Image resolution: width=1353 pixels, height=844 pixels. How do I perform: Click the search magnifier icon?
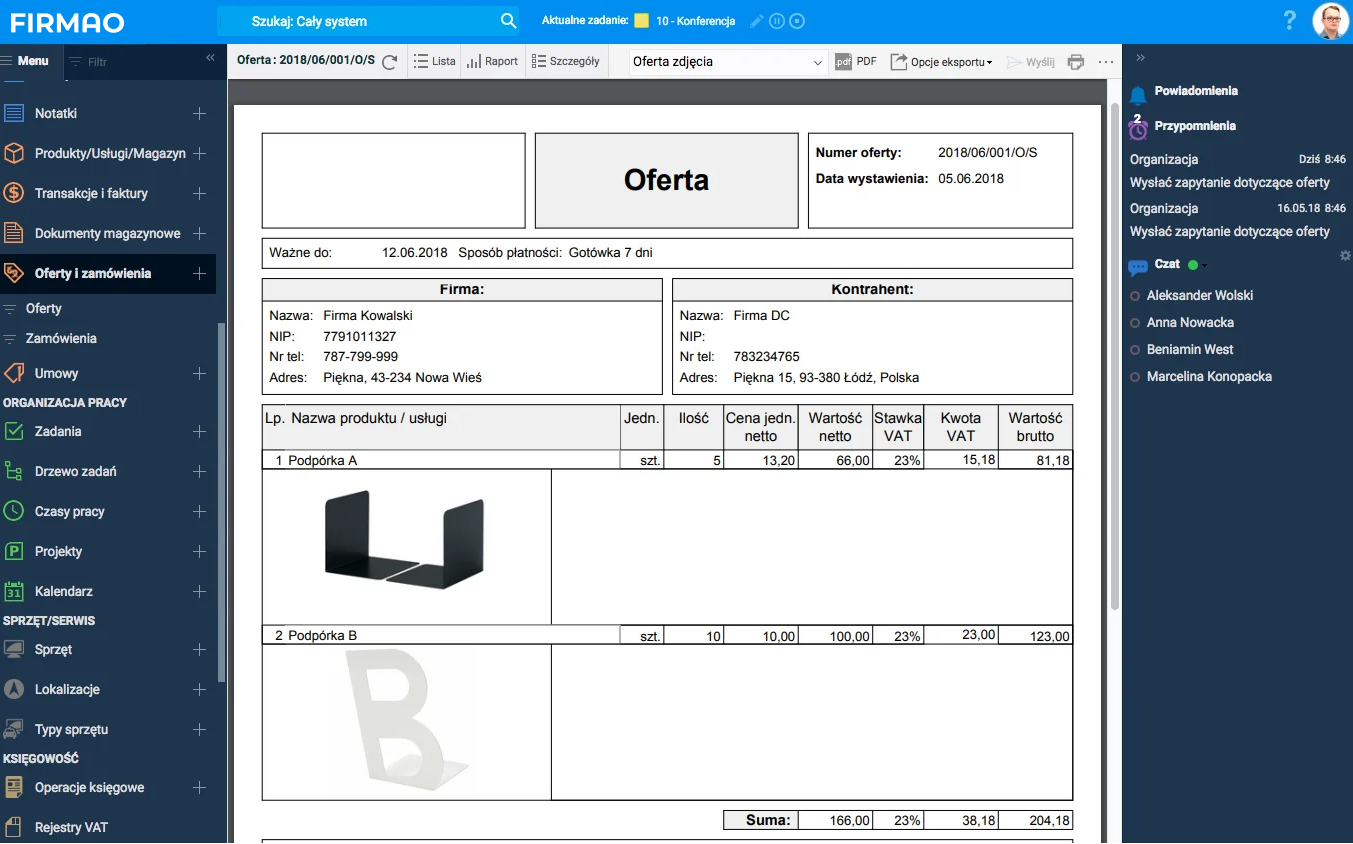point(508,21)
